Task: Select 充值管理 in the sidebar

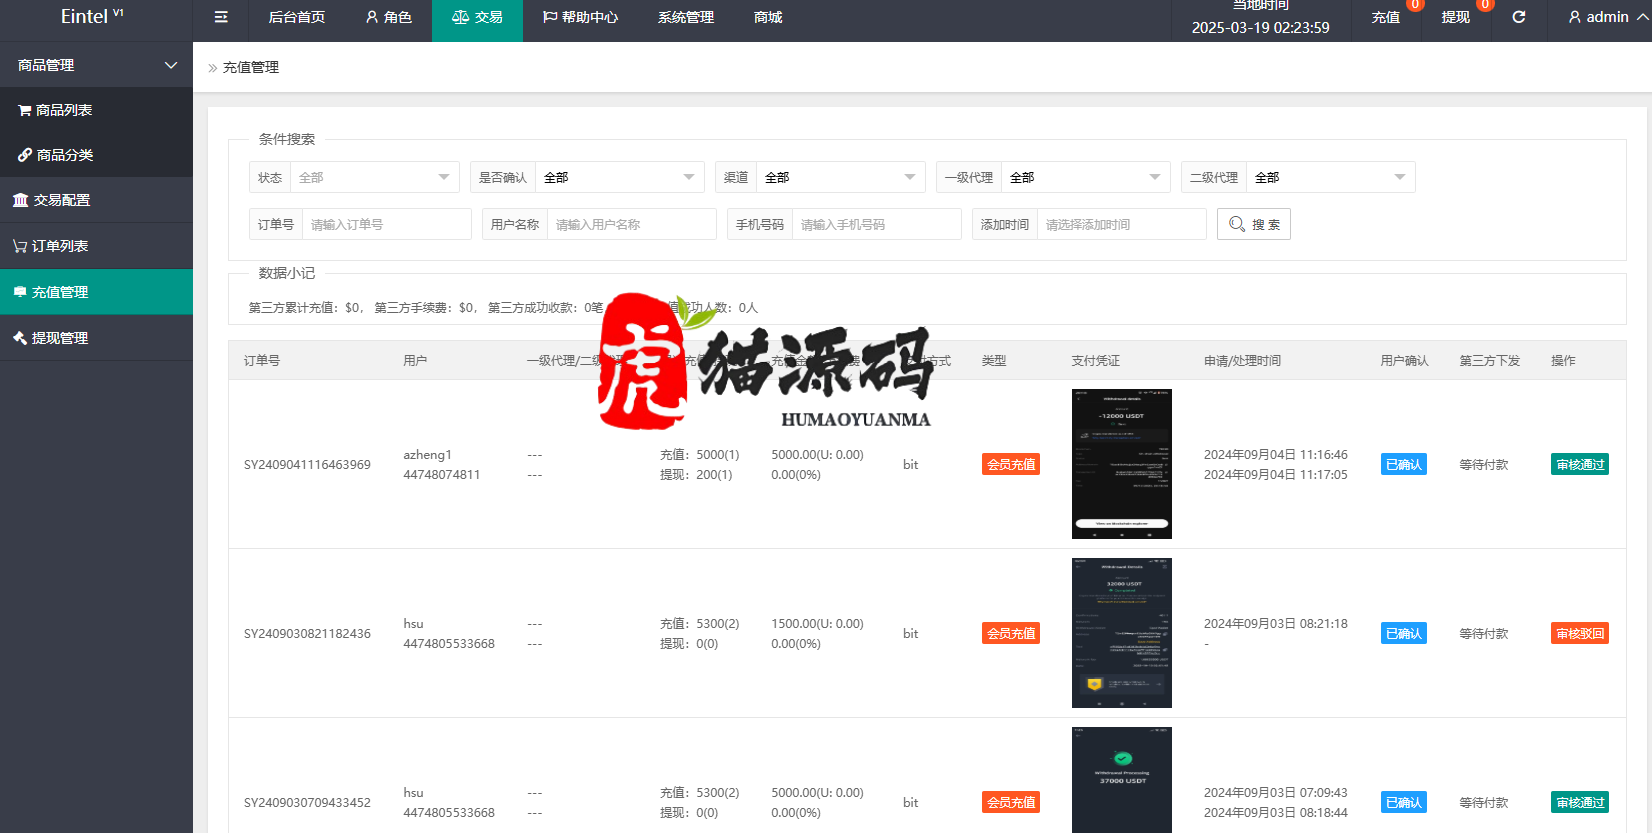Action: pos(96,292)
